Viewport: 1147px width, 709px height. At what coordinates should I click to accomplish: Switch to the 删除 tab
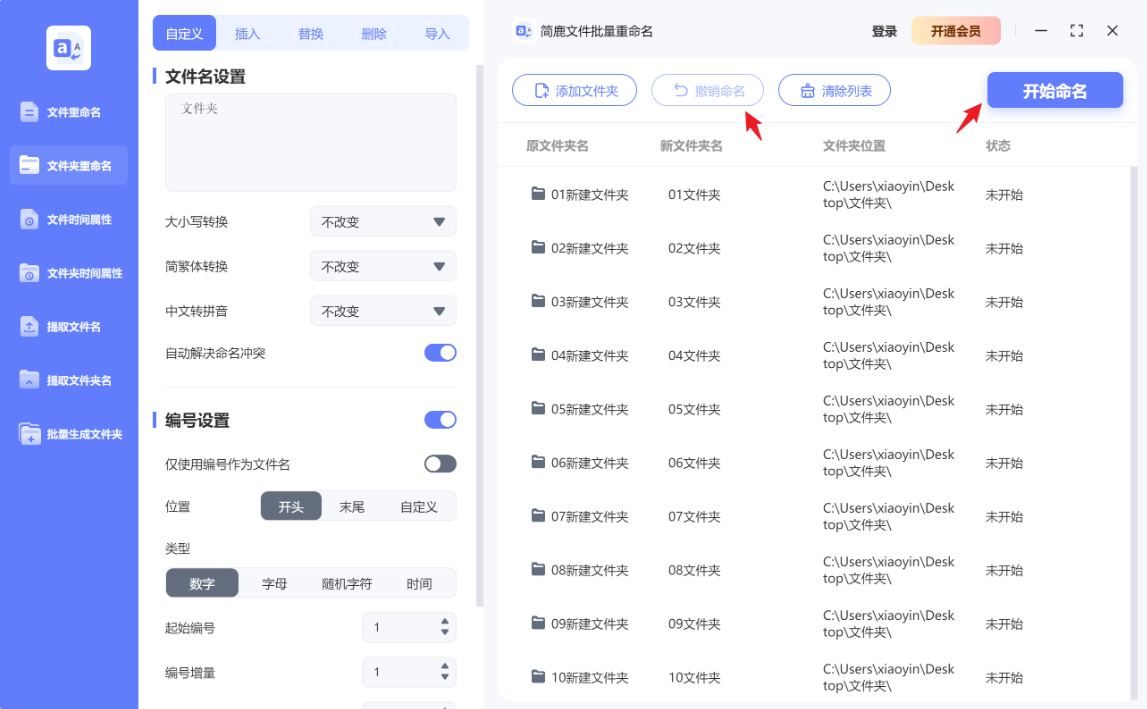pyautogui.click(x=374, y=34)
